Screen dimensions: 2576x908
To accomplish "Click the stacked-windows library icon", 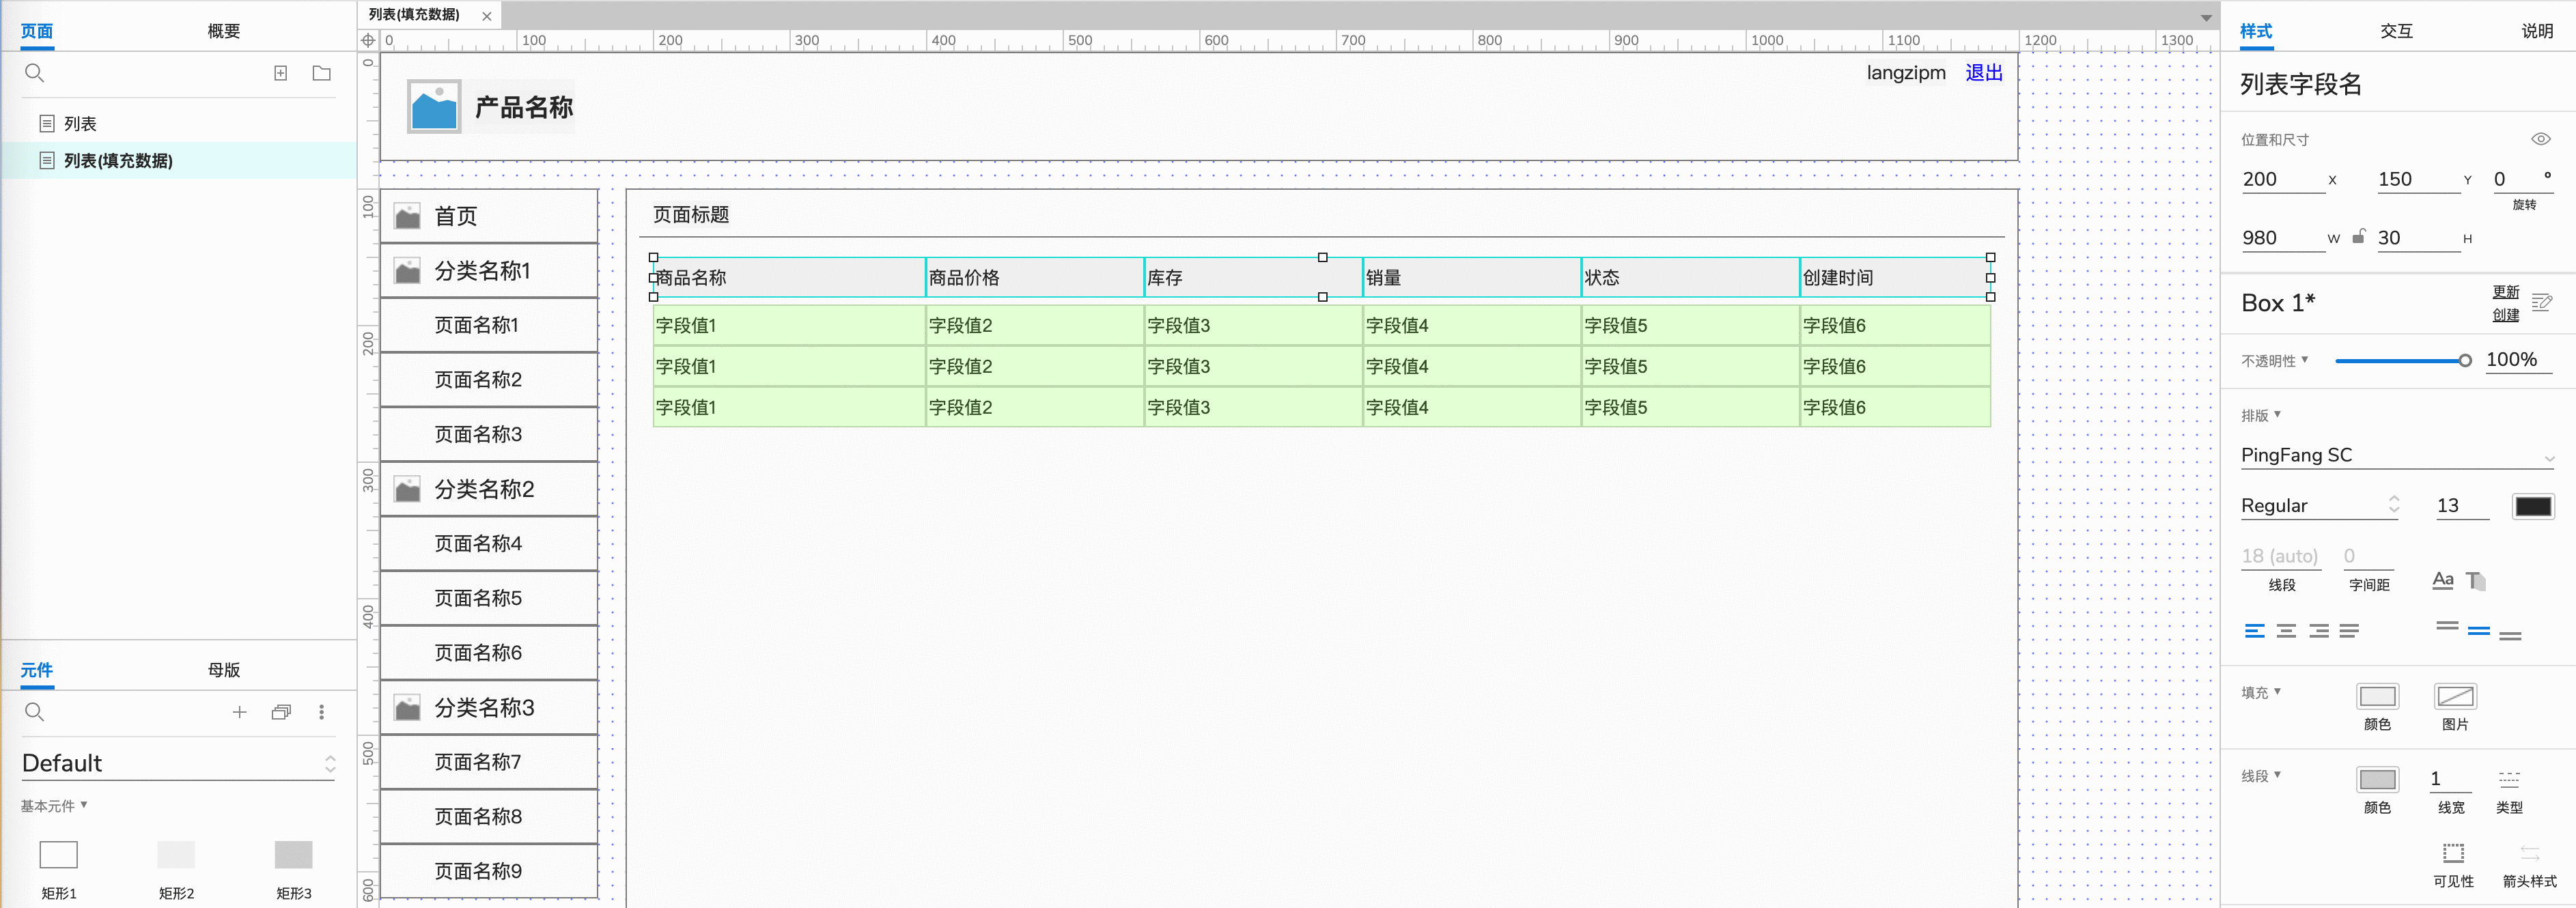I will click(x=281, y=712).
